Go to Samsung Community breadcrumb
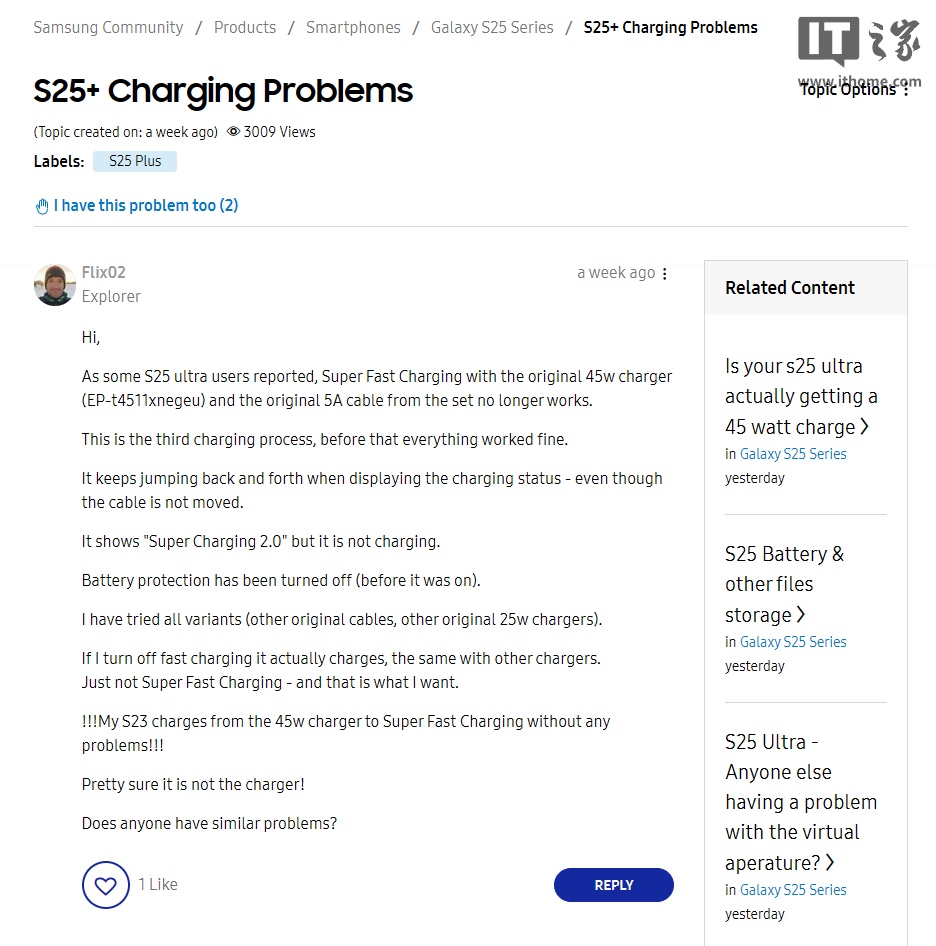Image resolution: width=936 pixels, height=946 pixels. [108, 28]
